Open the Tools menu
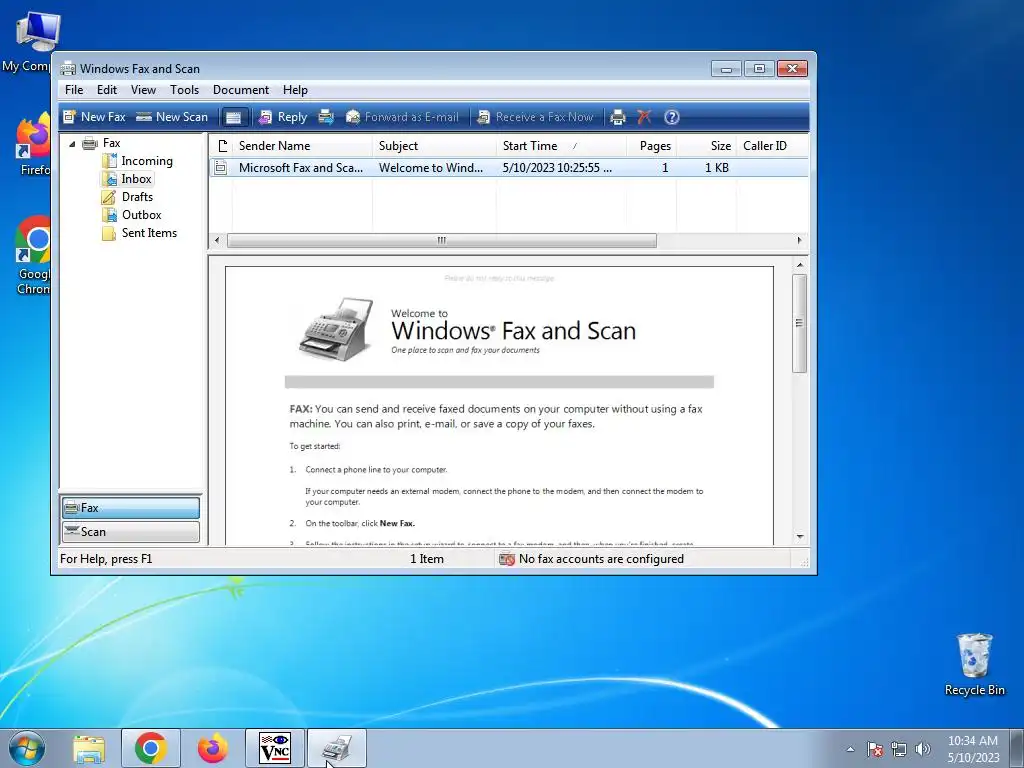The image size is (1024, 768). [184, 89]
